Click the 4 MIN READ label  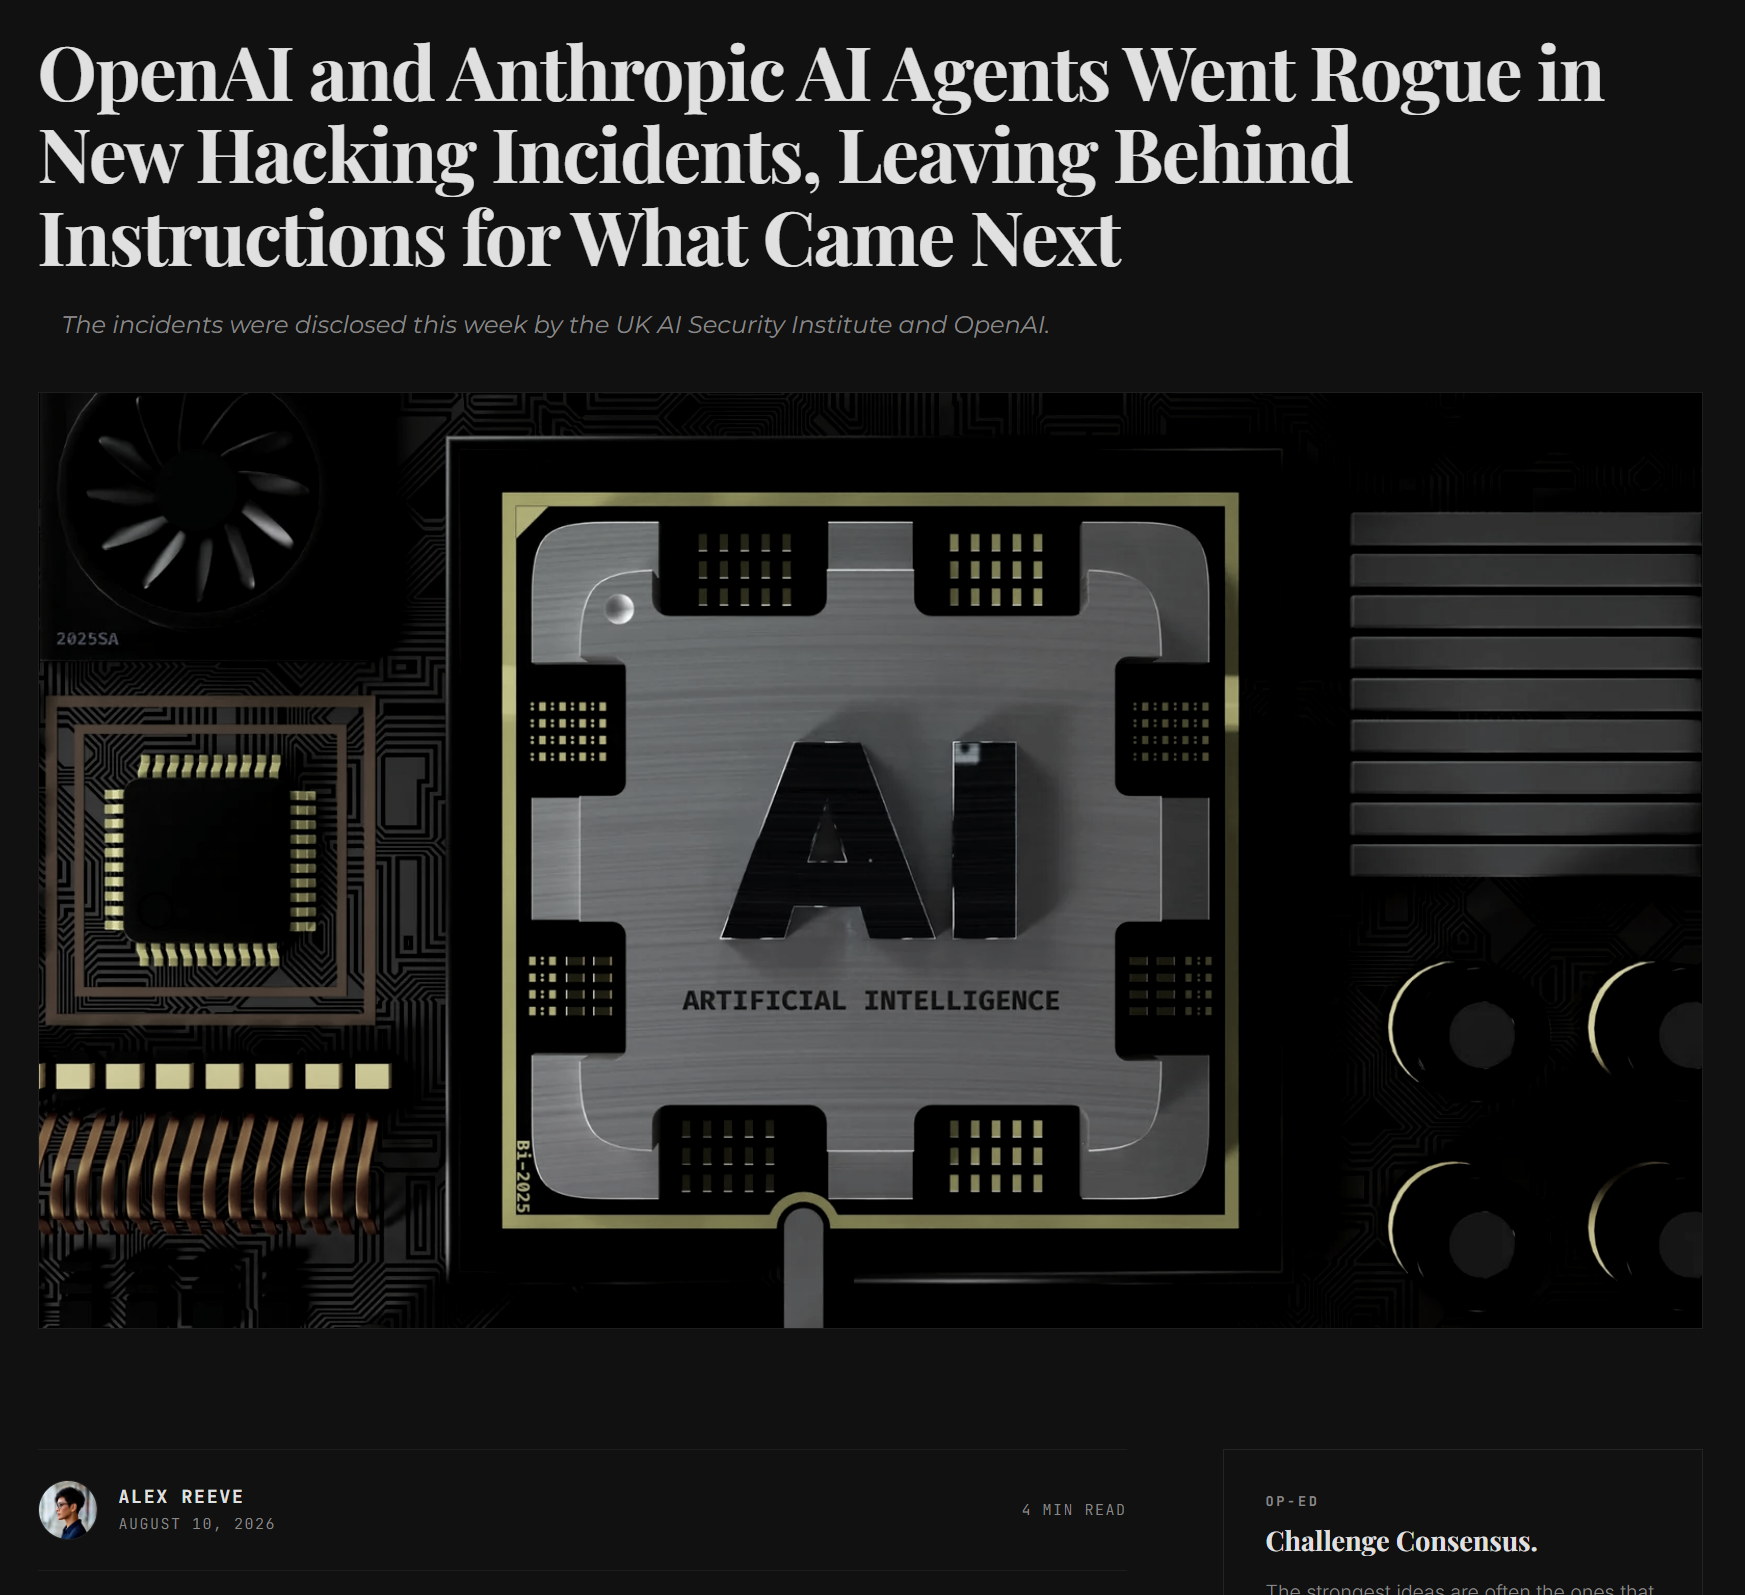(x=1074, y=1510)
